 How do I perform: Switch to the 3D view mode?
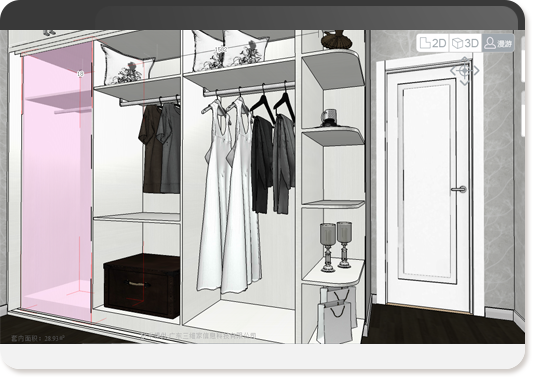click(x=465, y=43)
